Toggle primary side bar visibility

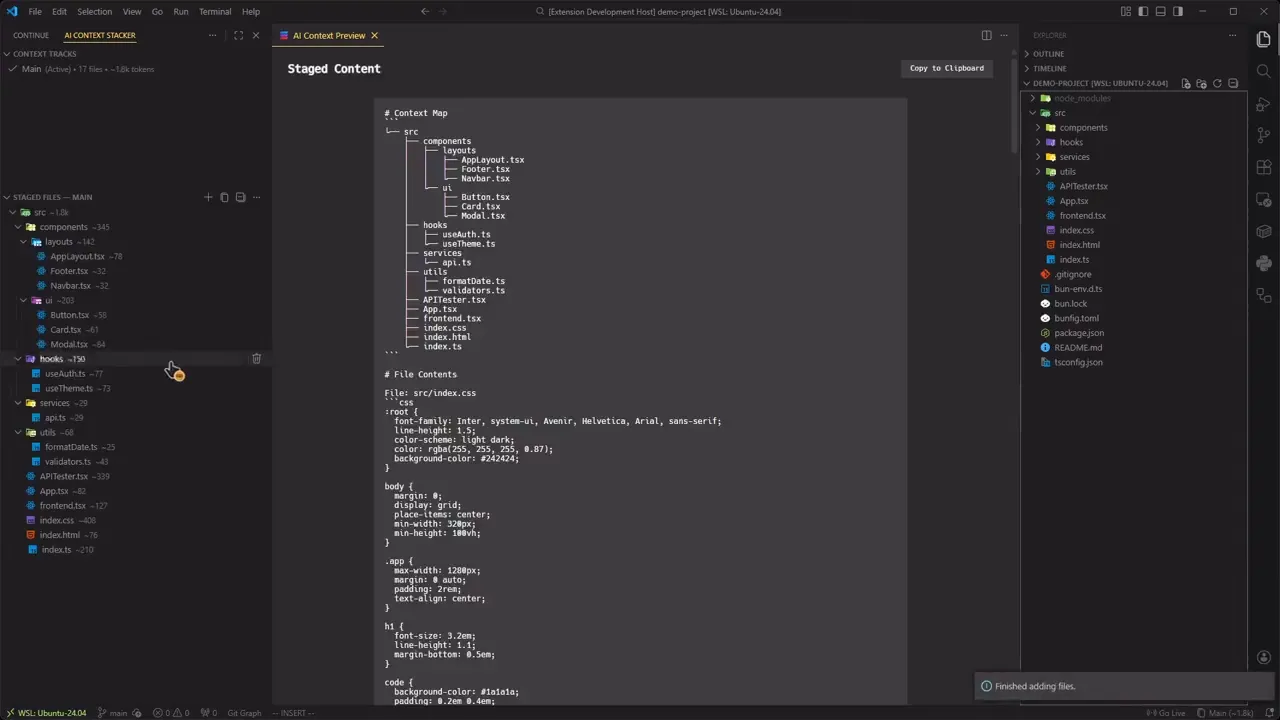click(1143, 11)
